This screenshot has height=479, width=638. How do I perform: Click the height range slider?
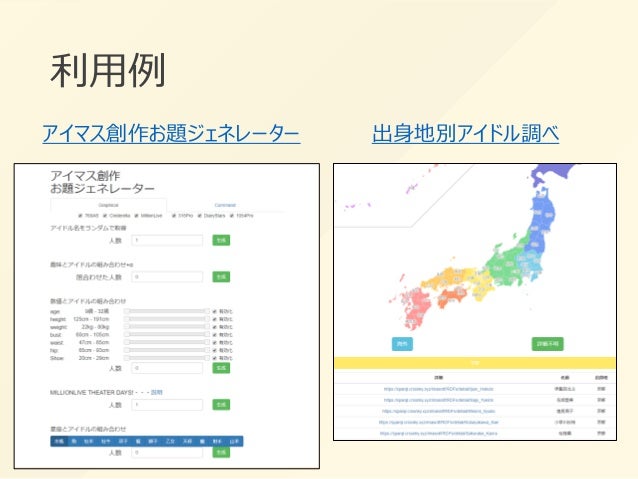[x=167, y=319]
